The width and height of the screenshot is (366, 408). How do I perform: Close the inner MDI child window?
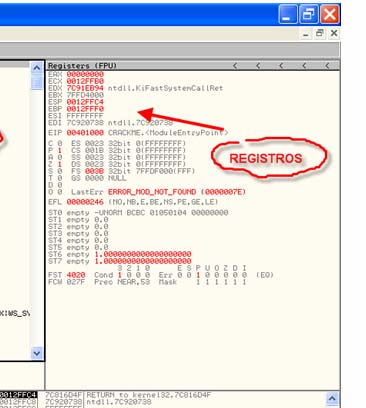click(334, 33)
